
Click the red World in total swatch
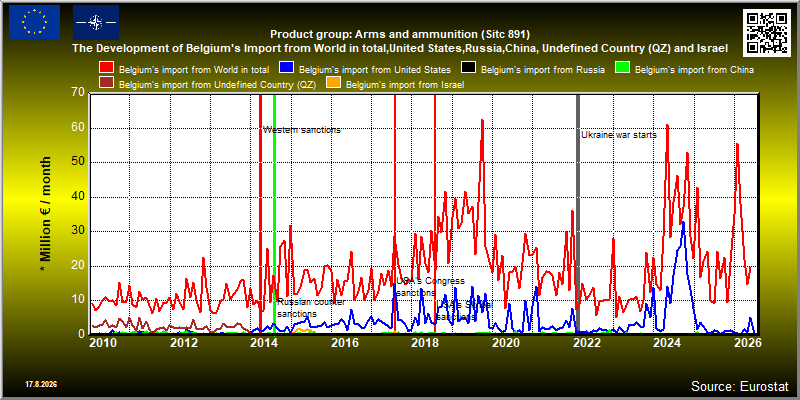click(x=106, y=69)
